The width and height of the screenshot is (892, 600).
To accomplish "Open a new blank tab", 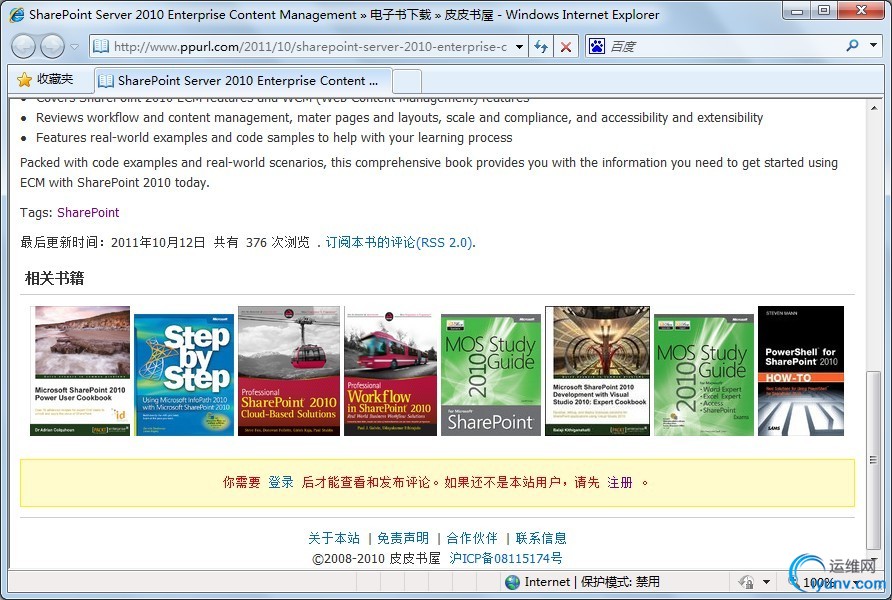I will point(407,81).
